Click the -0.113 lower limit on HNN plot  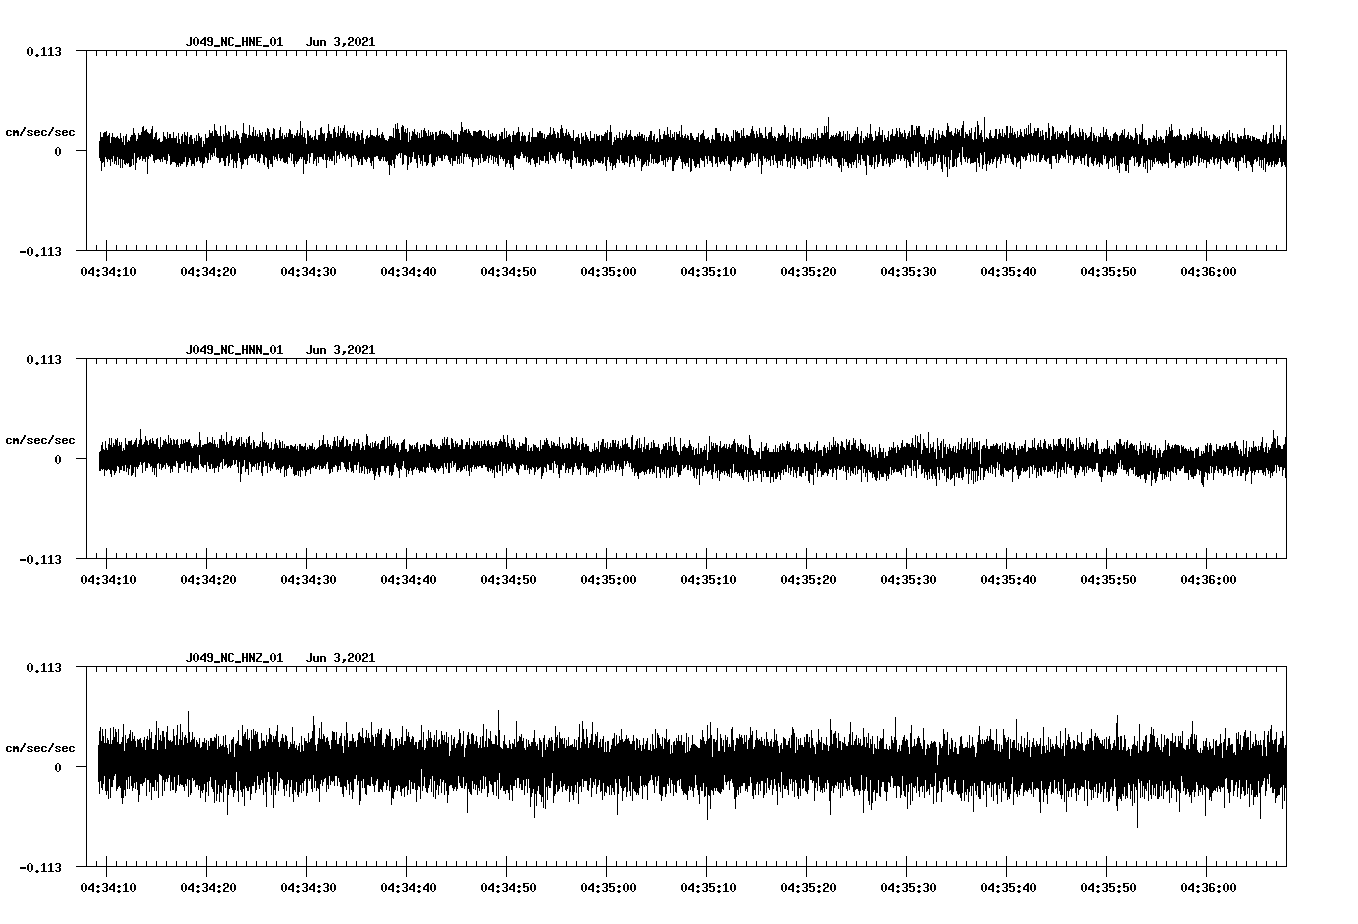coord(40,560)
